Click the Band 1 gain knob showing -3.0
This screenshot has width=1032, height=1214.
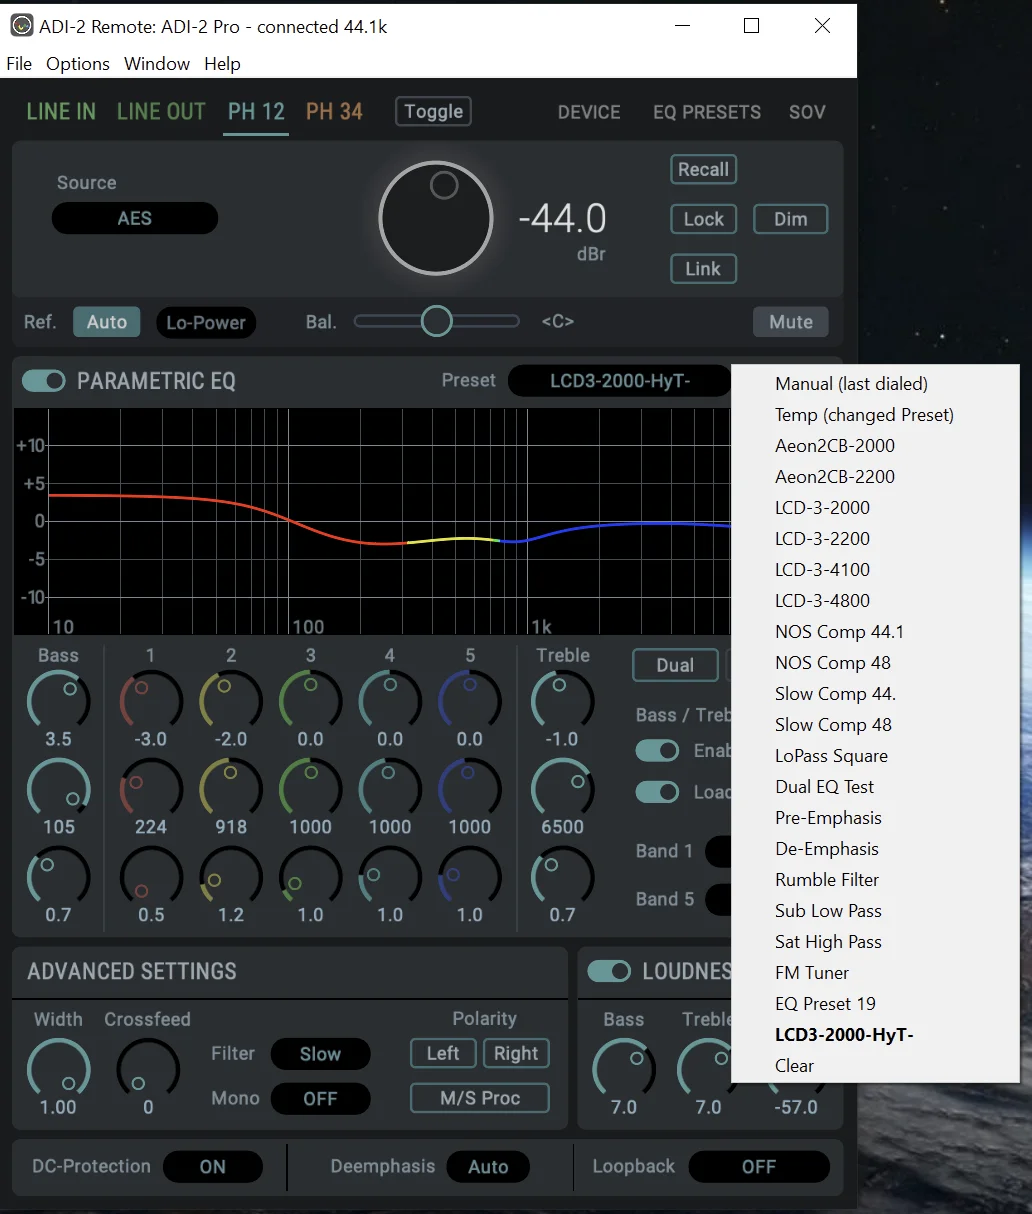pyautogui.click(x=151, y=699)
